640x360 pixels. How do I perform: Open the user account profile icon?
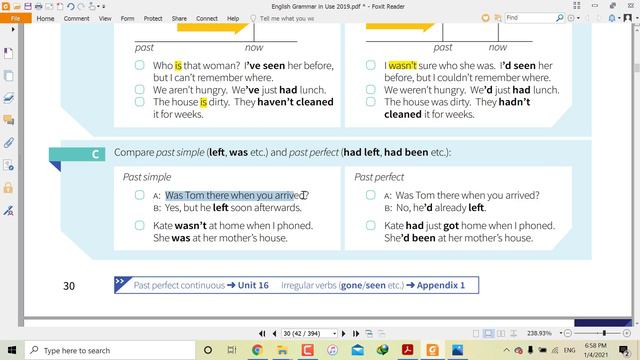(628, 18)
